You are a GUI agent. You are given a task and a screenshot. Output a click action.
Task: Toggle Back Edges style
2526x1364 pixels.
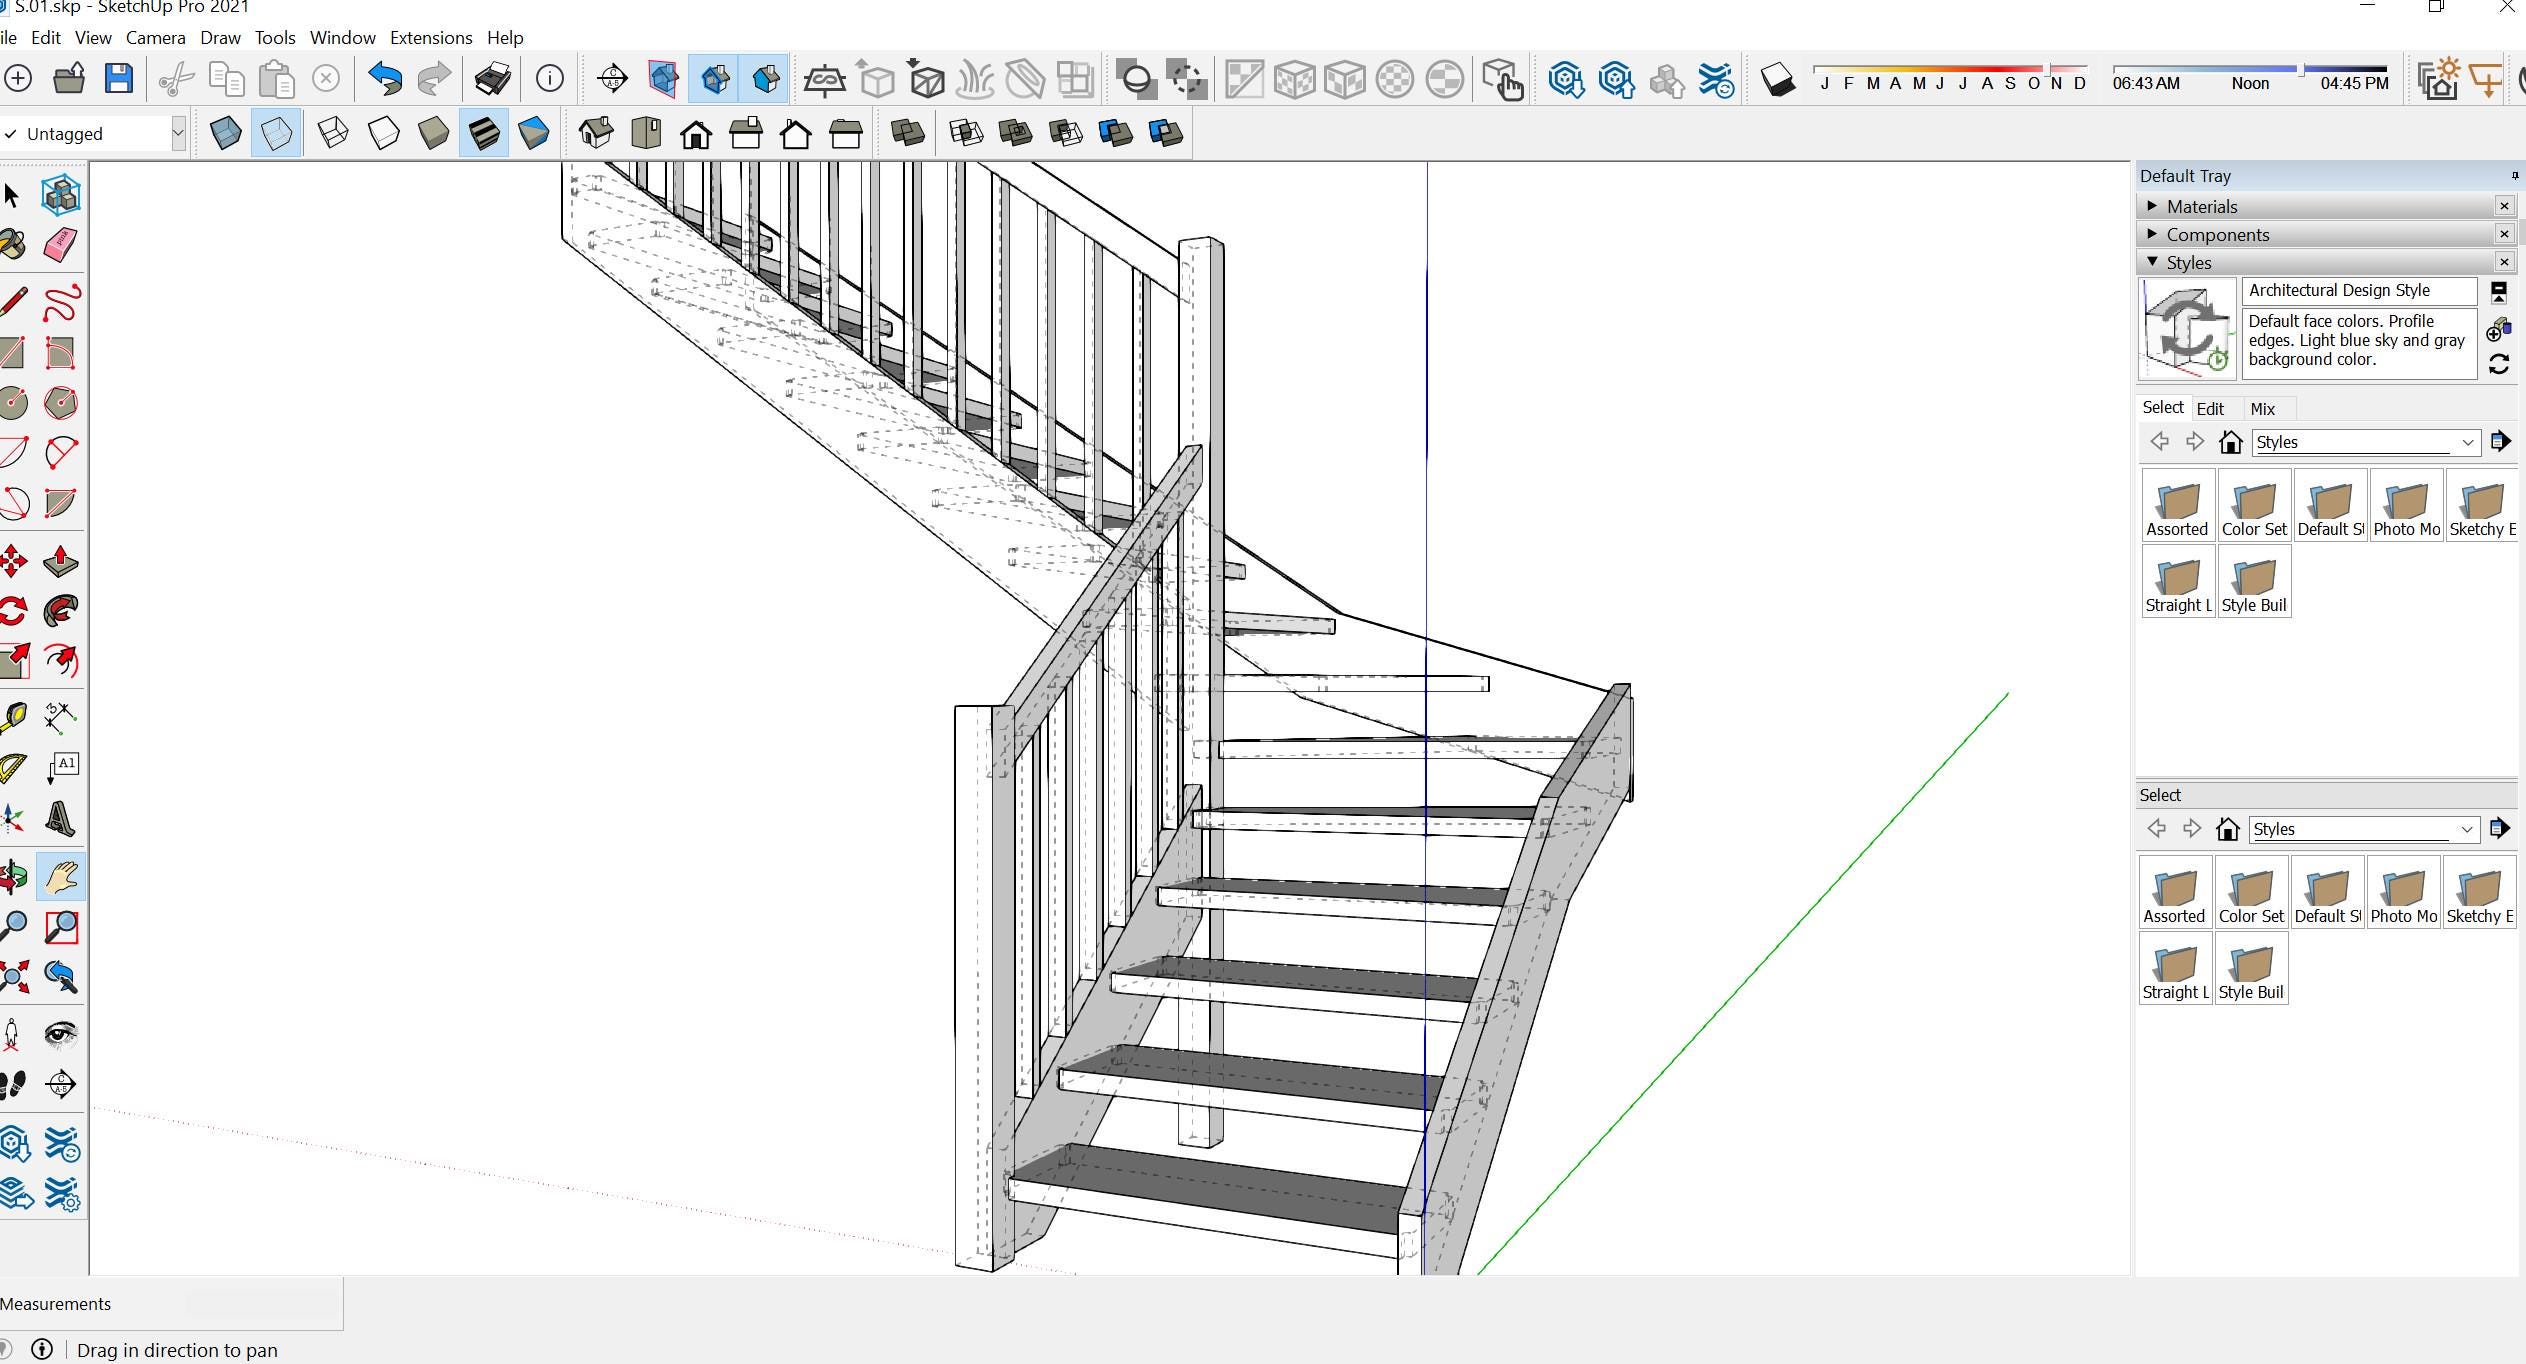point(277,133)
